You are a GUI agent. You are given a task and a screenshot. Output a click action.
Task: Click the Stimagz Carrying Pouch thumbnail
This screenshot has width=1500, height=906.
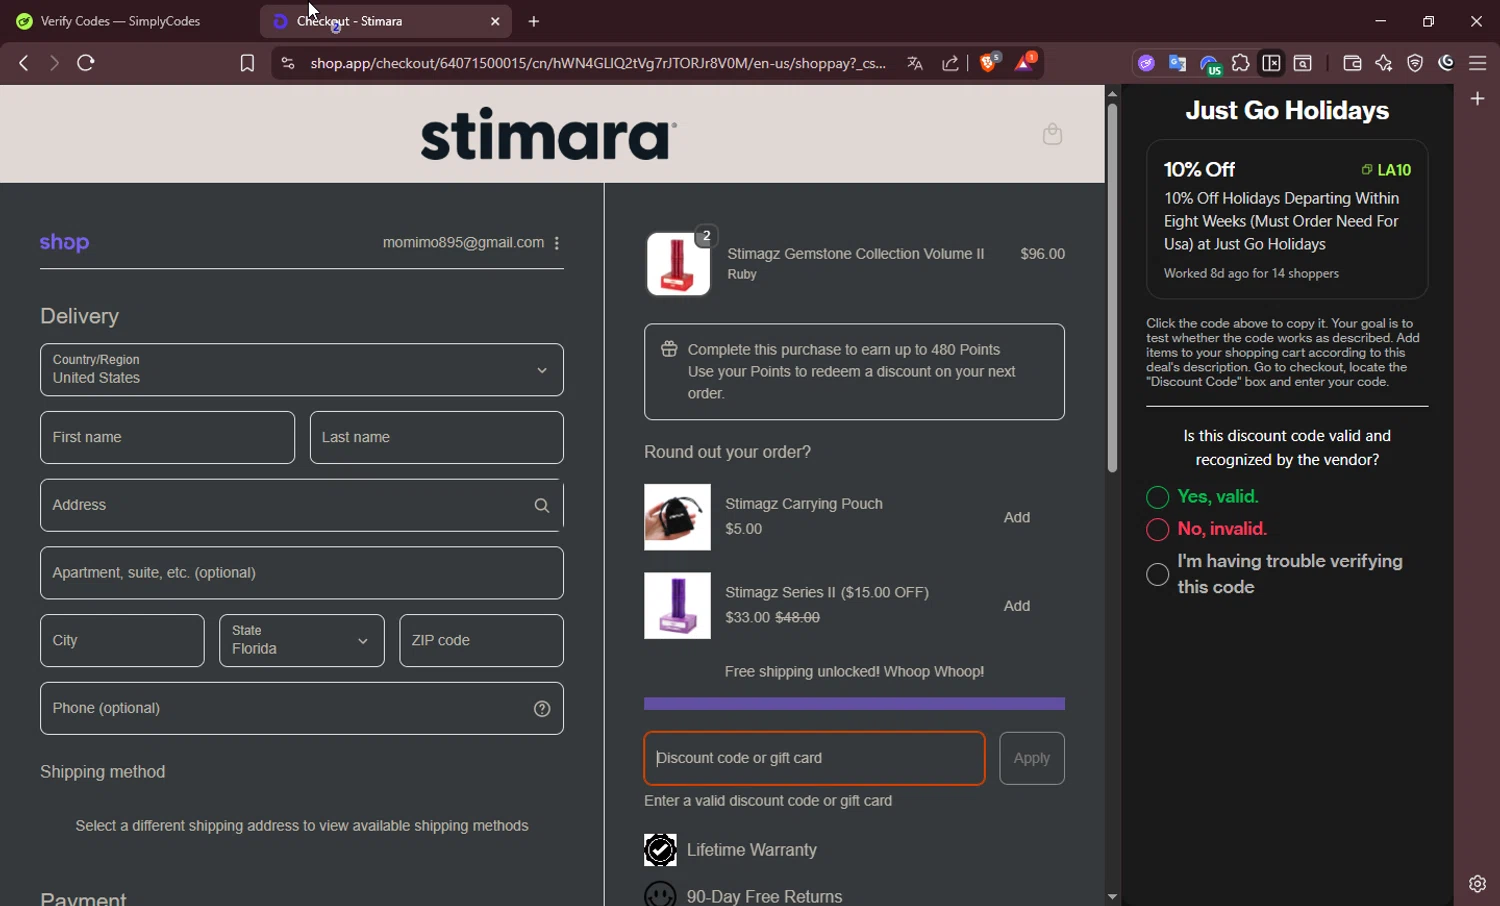pyautogui.click(x=677, y=517)
